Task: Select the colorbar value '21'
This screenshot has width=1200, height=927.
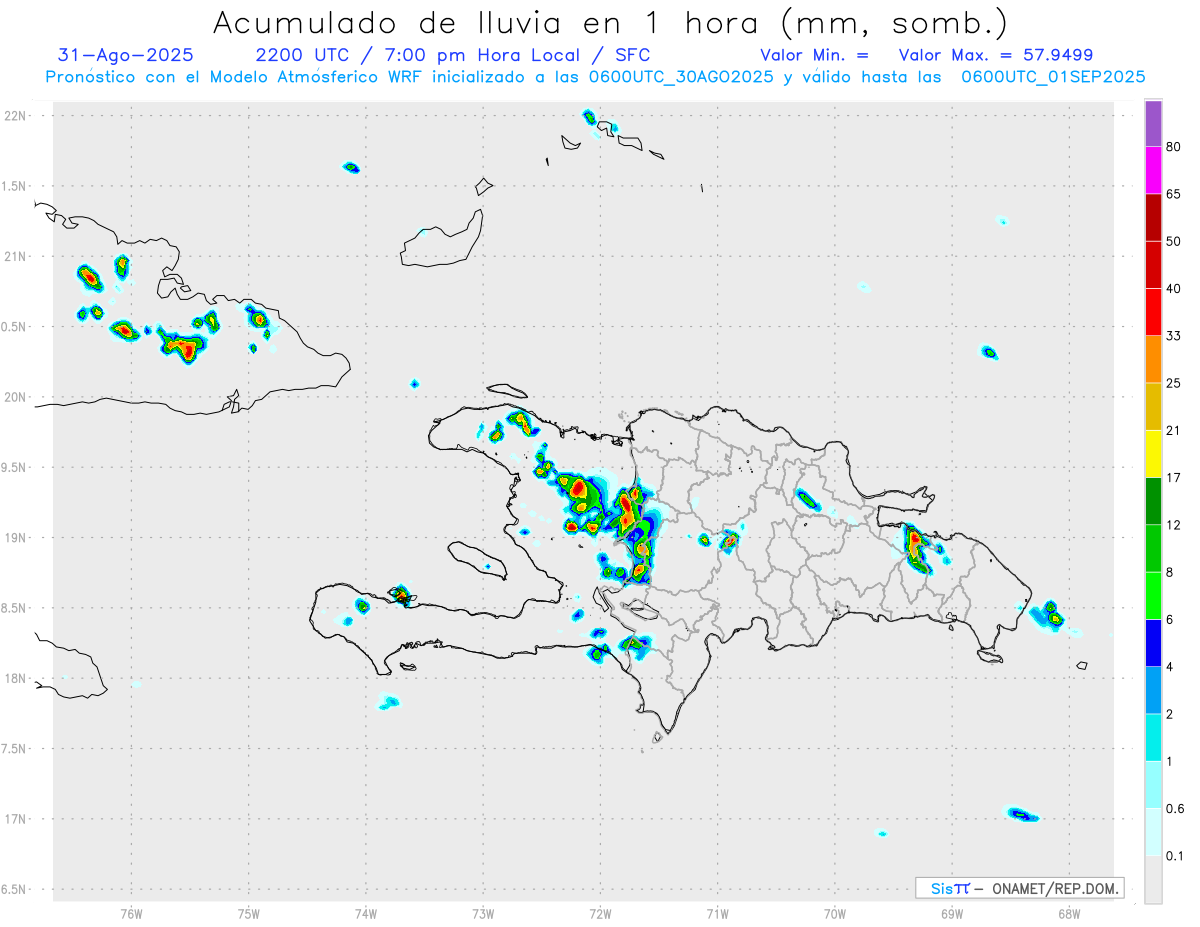Action: click(x=1174, y=430)
